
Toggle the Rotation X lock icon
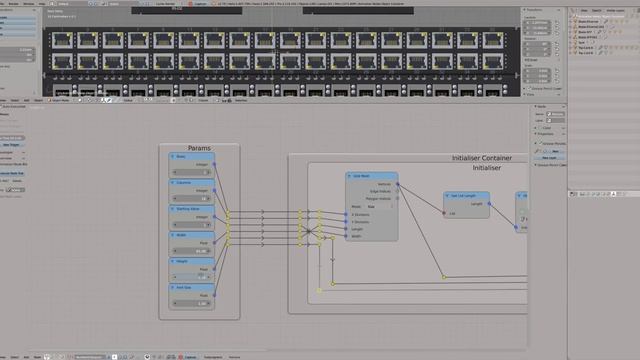tap(556, 44)
